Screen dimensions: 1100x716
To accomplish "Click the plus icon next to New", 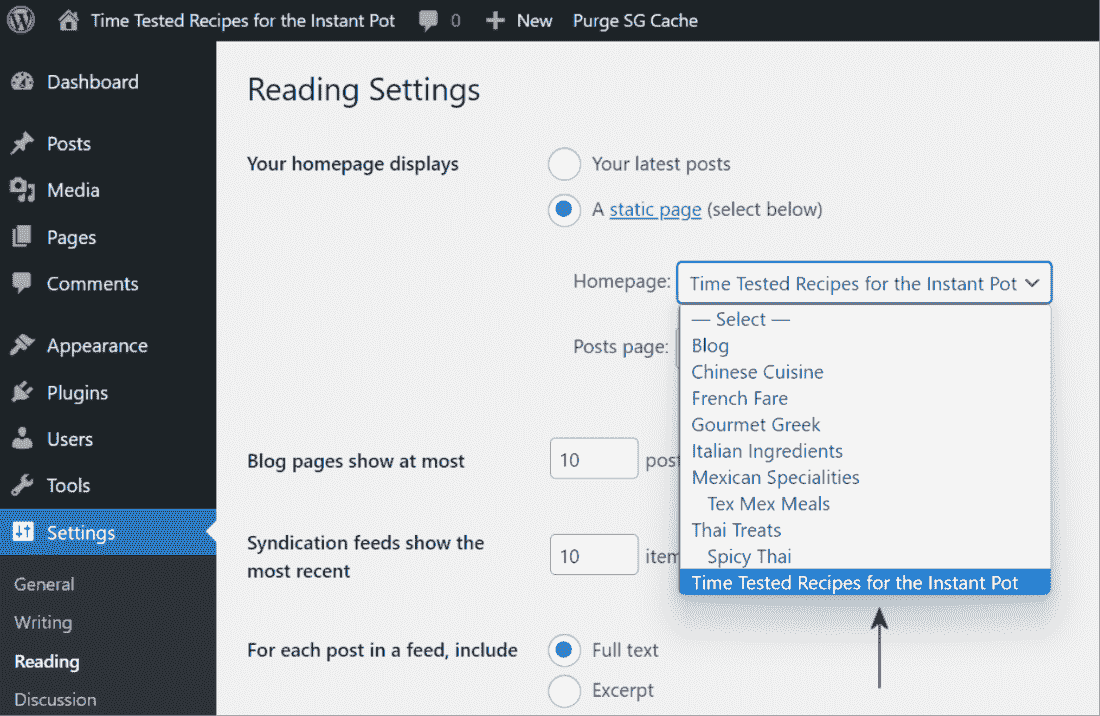I will (495, 21).
